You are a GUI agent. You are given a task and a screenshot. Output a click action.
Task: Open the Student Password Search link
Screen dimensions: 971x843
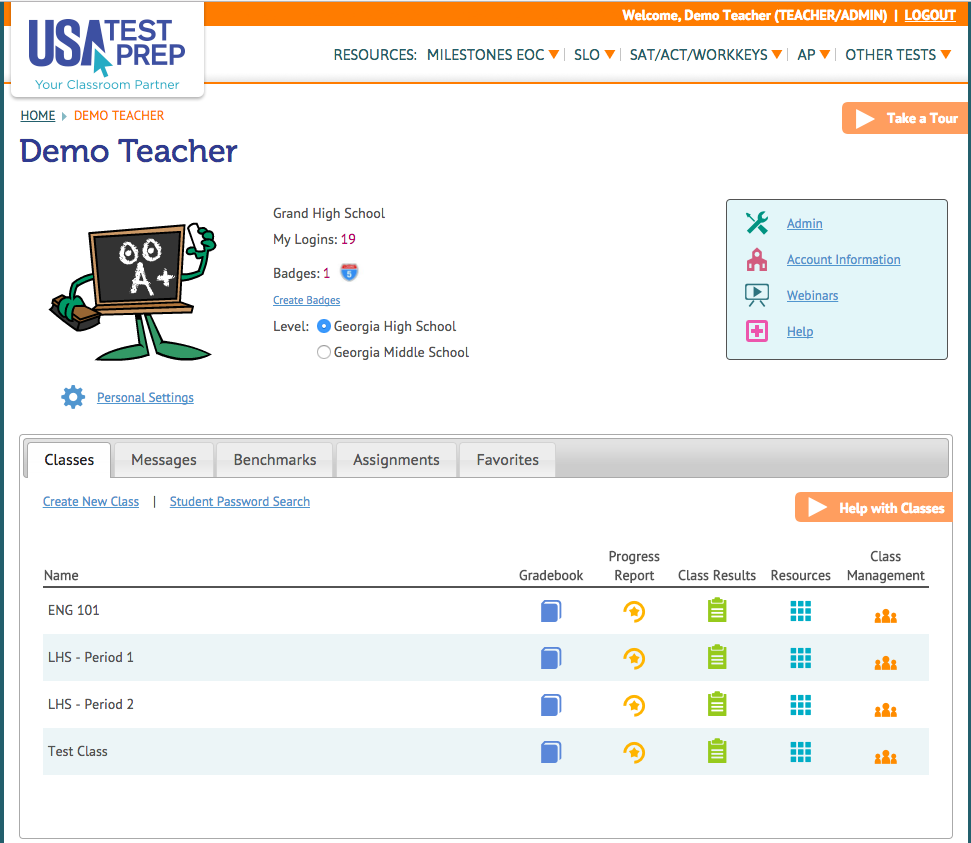(240, 502)
